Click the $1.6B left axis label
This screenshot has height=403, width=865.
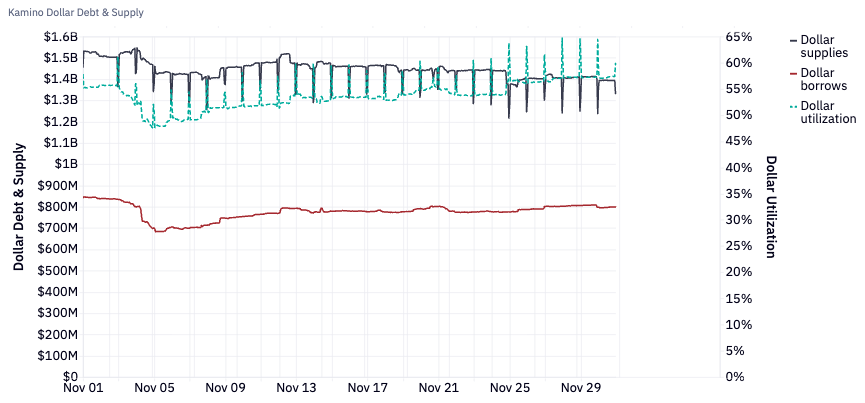[60, 36]
